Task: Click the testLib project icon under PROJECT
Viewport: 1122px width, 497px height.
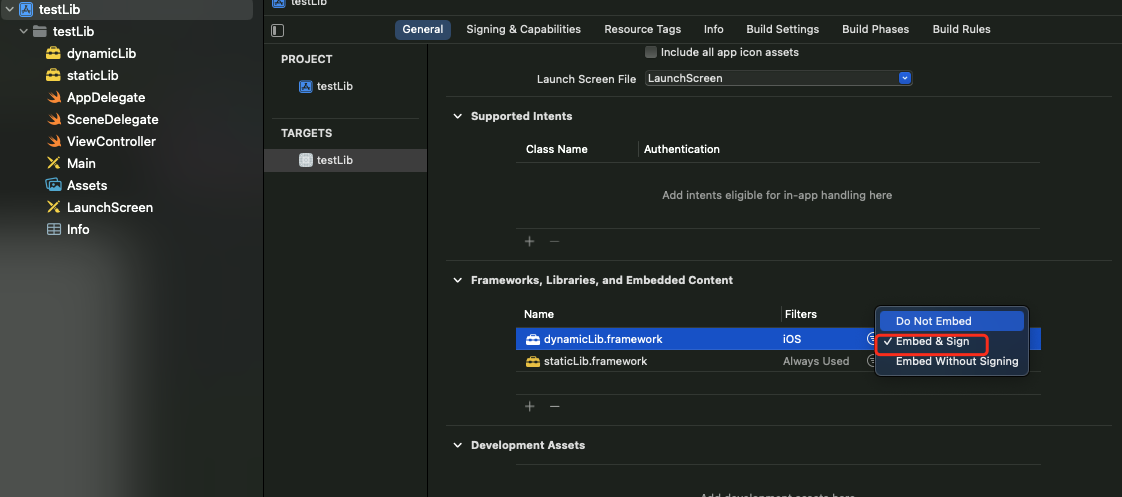Action: point(306,87)
